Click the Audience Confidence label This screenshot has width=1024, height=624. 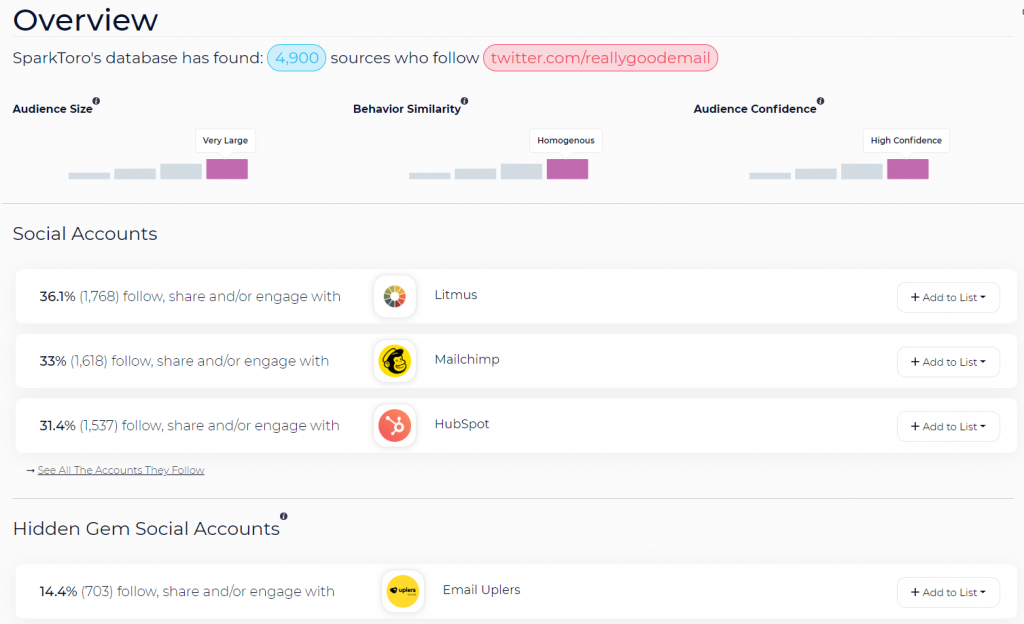(755, 109)
